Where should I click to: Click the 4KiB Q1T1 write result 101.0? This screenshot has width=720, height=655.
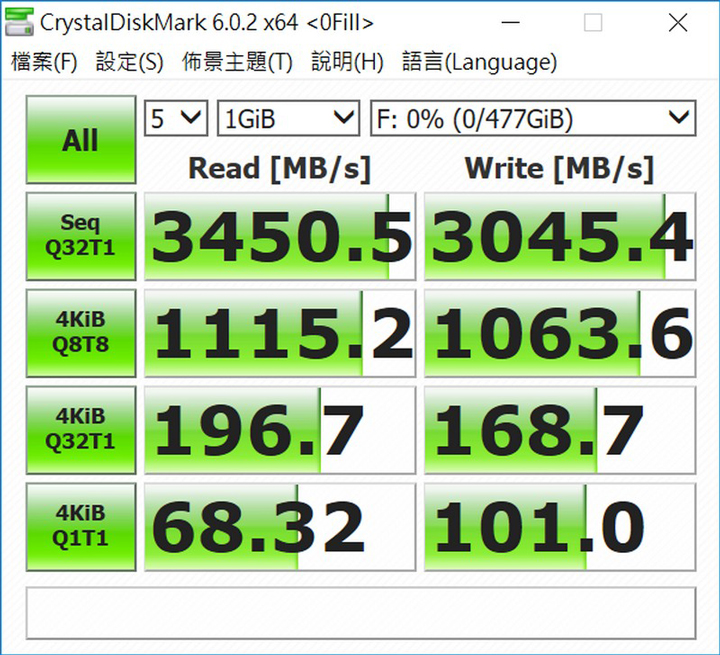(560, 527)
